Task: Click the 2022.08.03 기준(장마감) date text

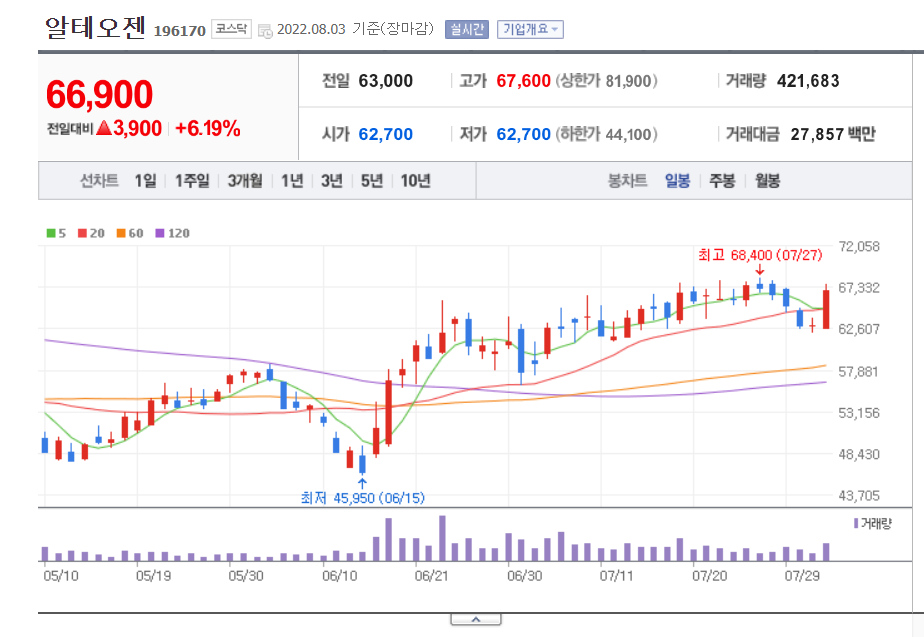Action: [355, 29]
